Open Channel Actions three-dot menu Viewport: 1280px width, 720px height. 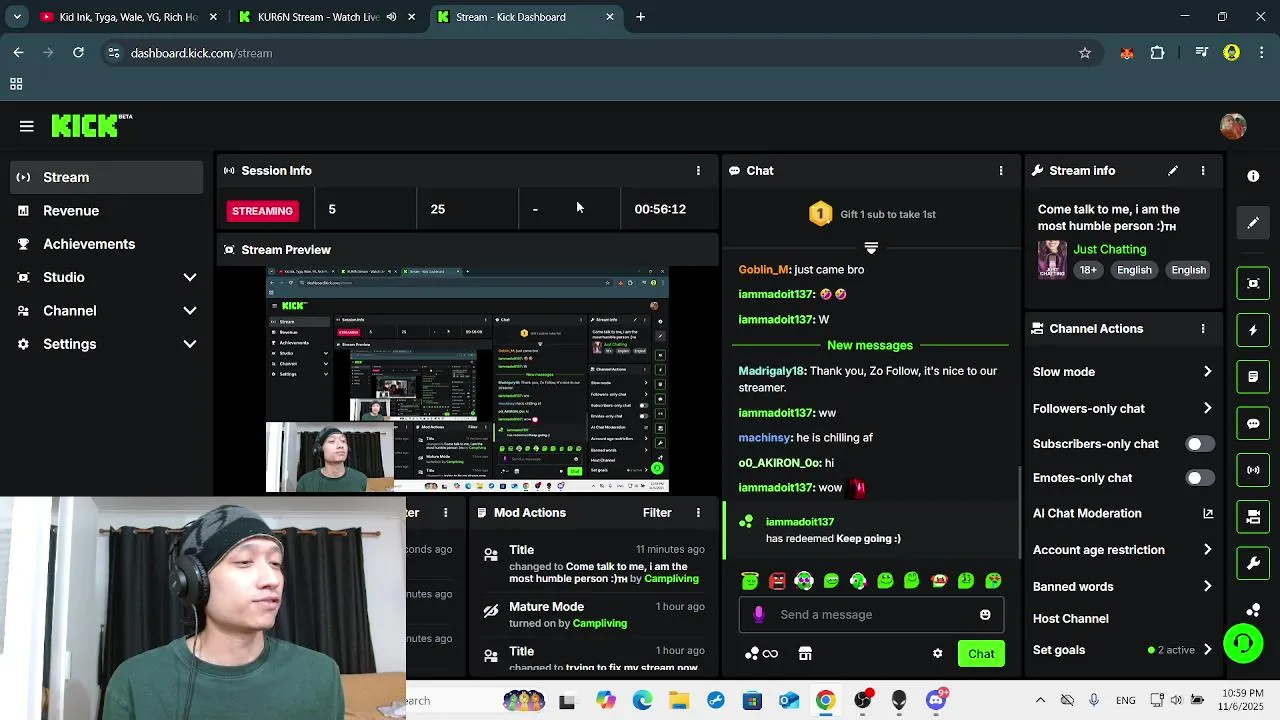1203,329
